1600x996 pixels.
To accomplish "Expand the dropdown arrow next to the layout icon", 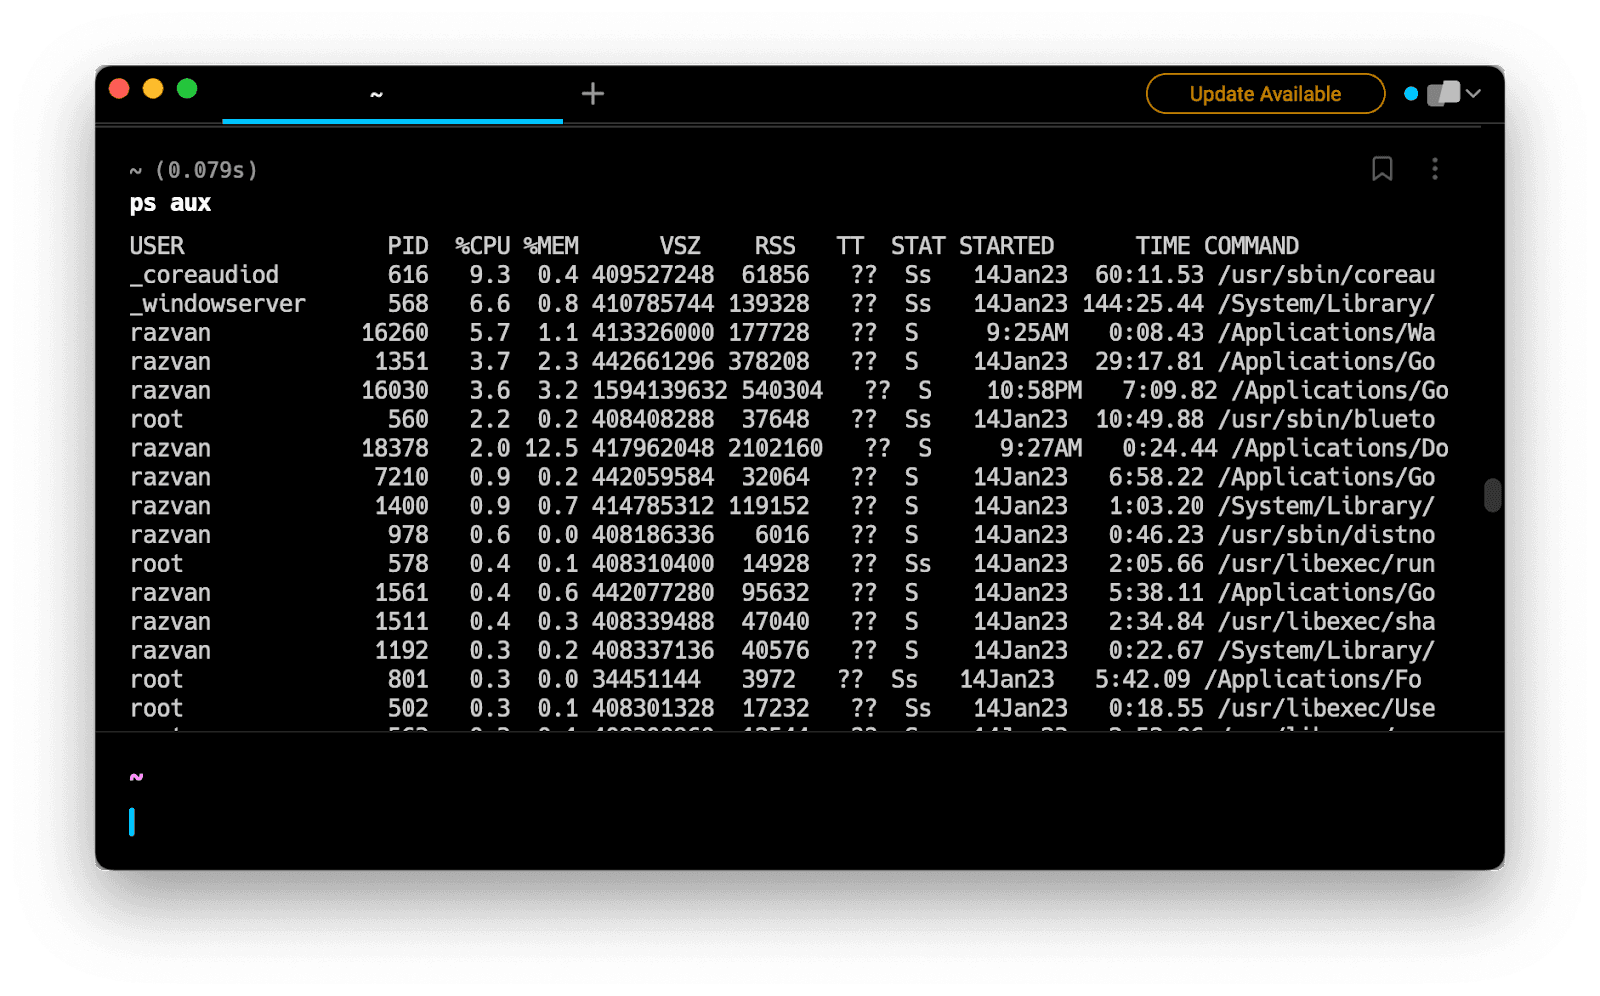I will pyautogui.click(x=1473, y=93).
